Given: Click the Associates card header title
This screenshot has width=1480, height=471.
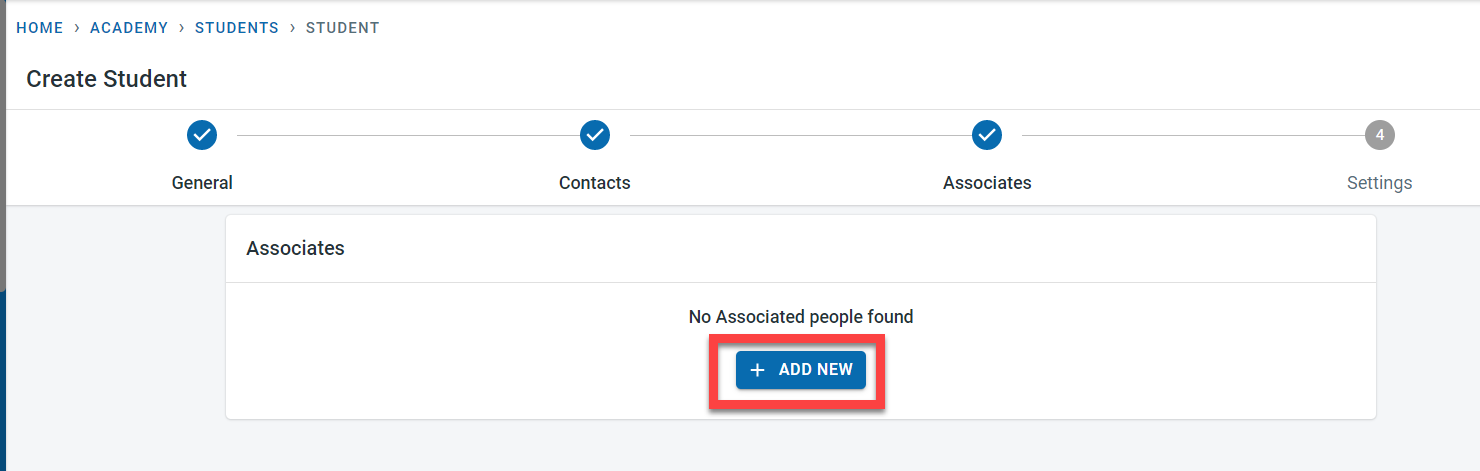Looking at the screenshot, I should pyautogui.click(x=295, y=249).
